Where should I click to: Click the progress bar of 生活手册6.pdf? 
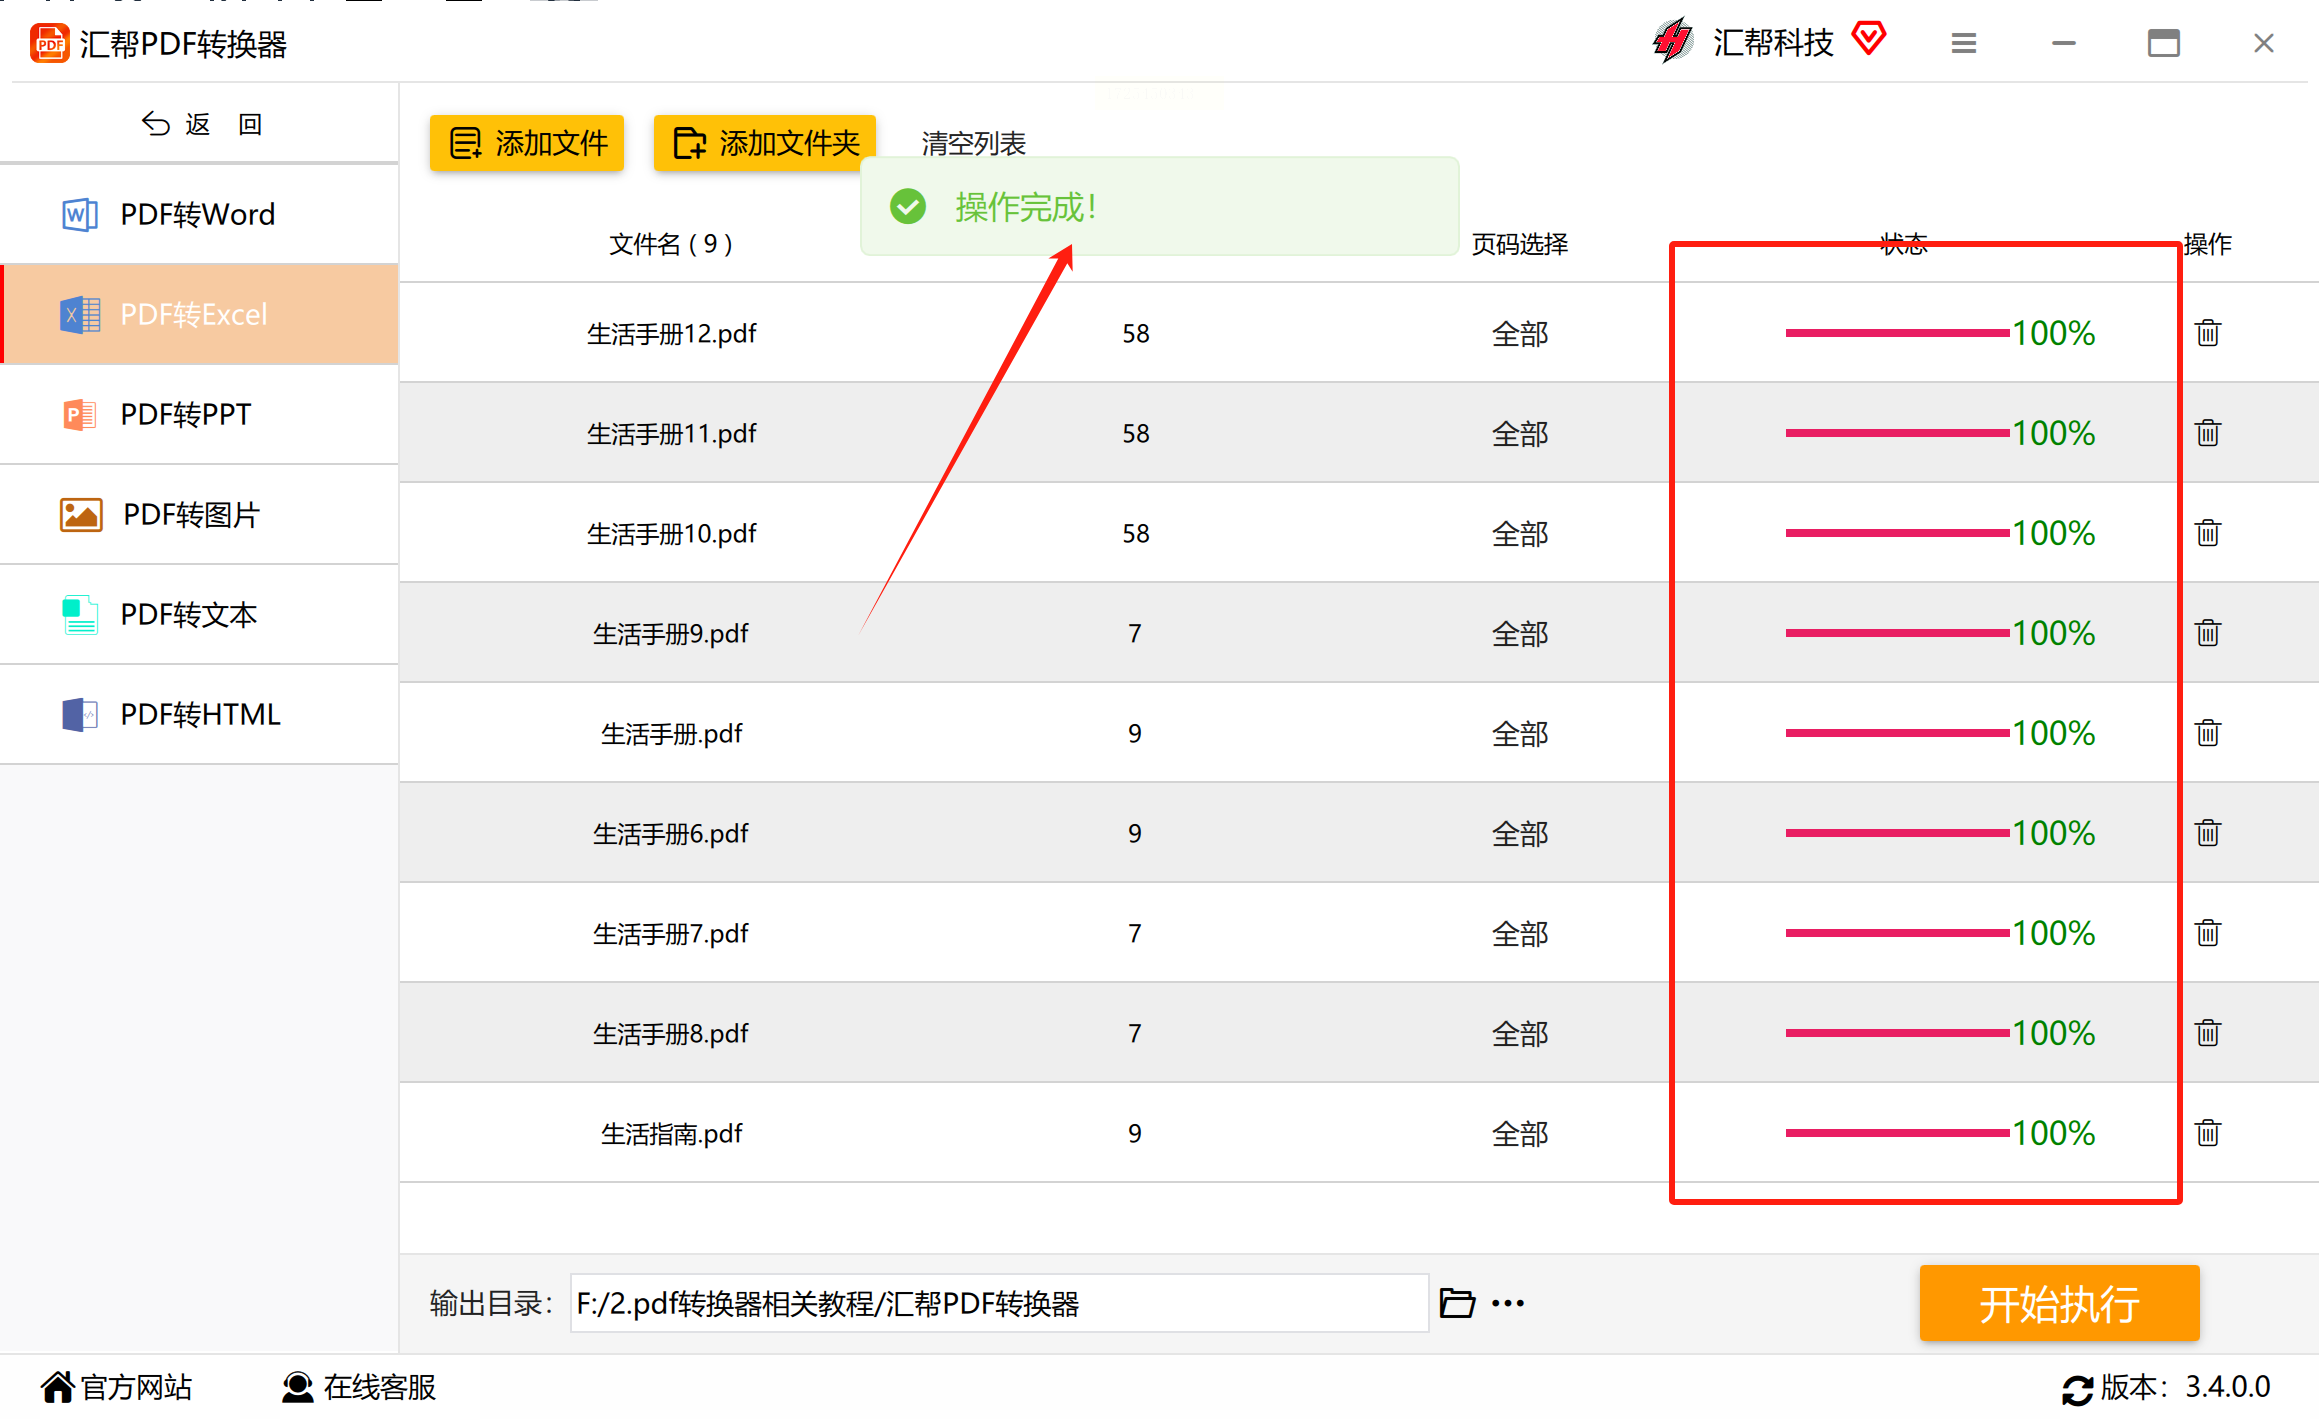pyautogui.click(x=1897, y=833)
